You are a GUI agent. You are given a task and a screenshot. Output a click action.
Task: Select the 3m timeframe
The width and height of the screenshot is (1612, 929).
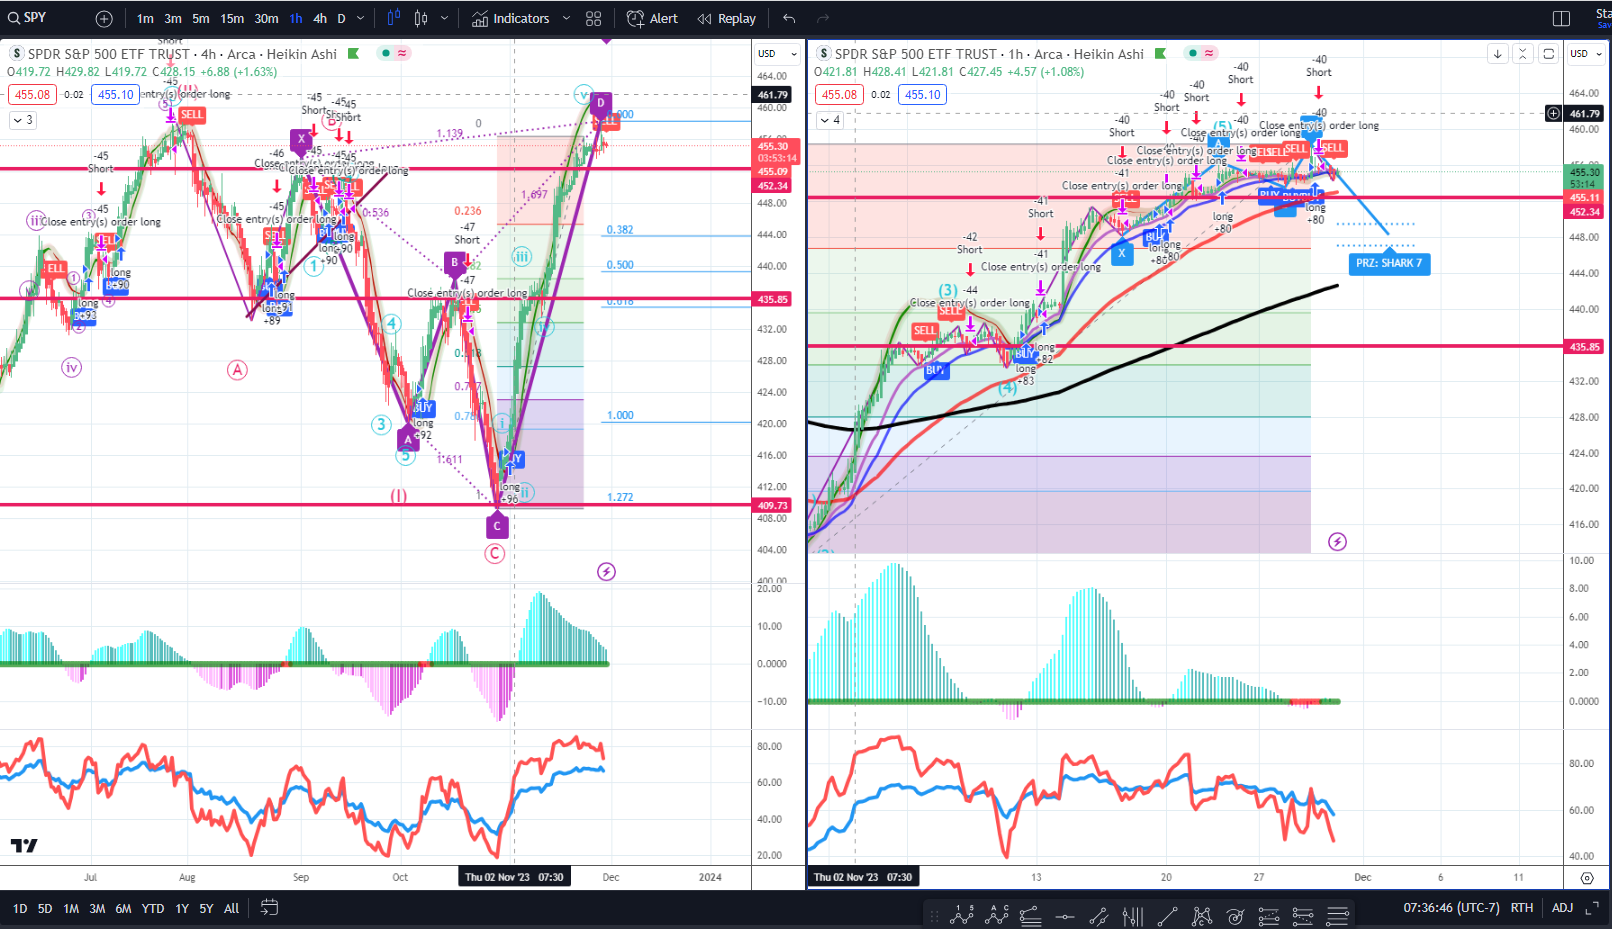point(173,18)
